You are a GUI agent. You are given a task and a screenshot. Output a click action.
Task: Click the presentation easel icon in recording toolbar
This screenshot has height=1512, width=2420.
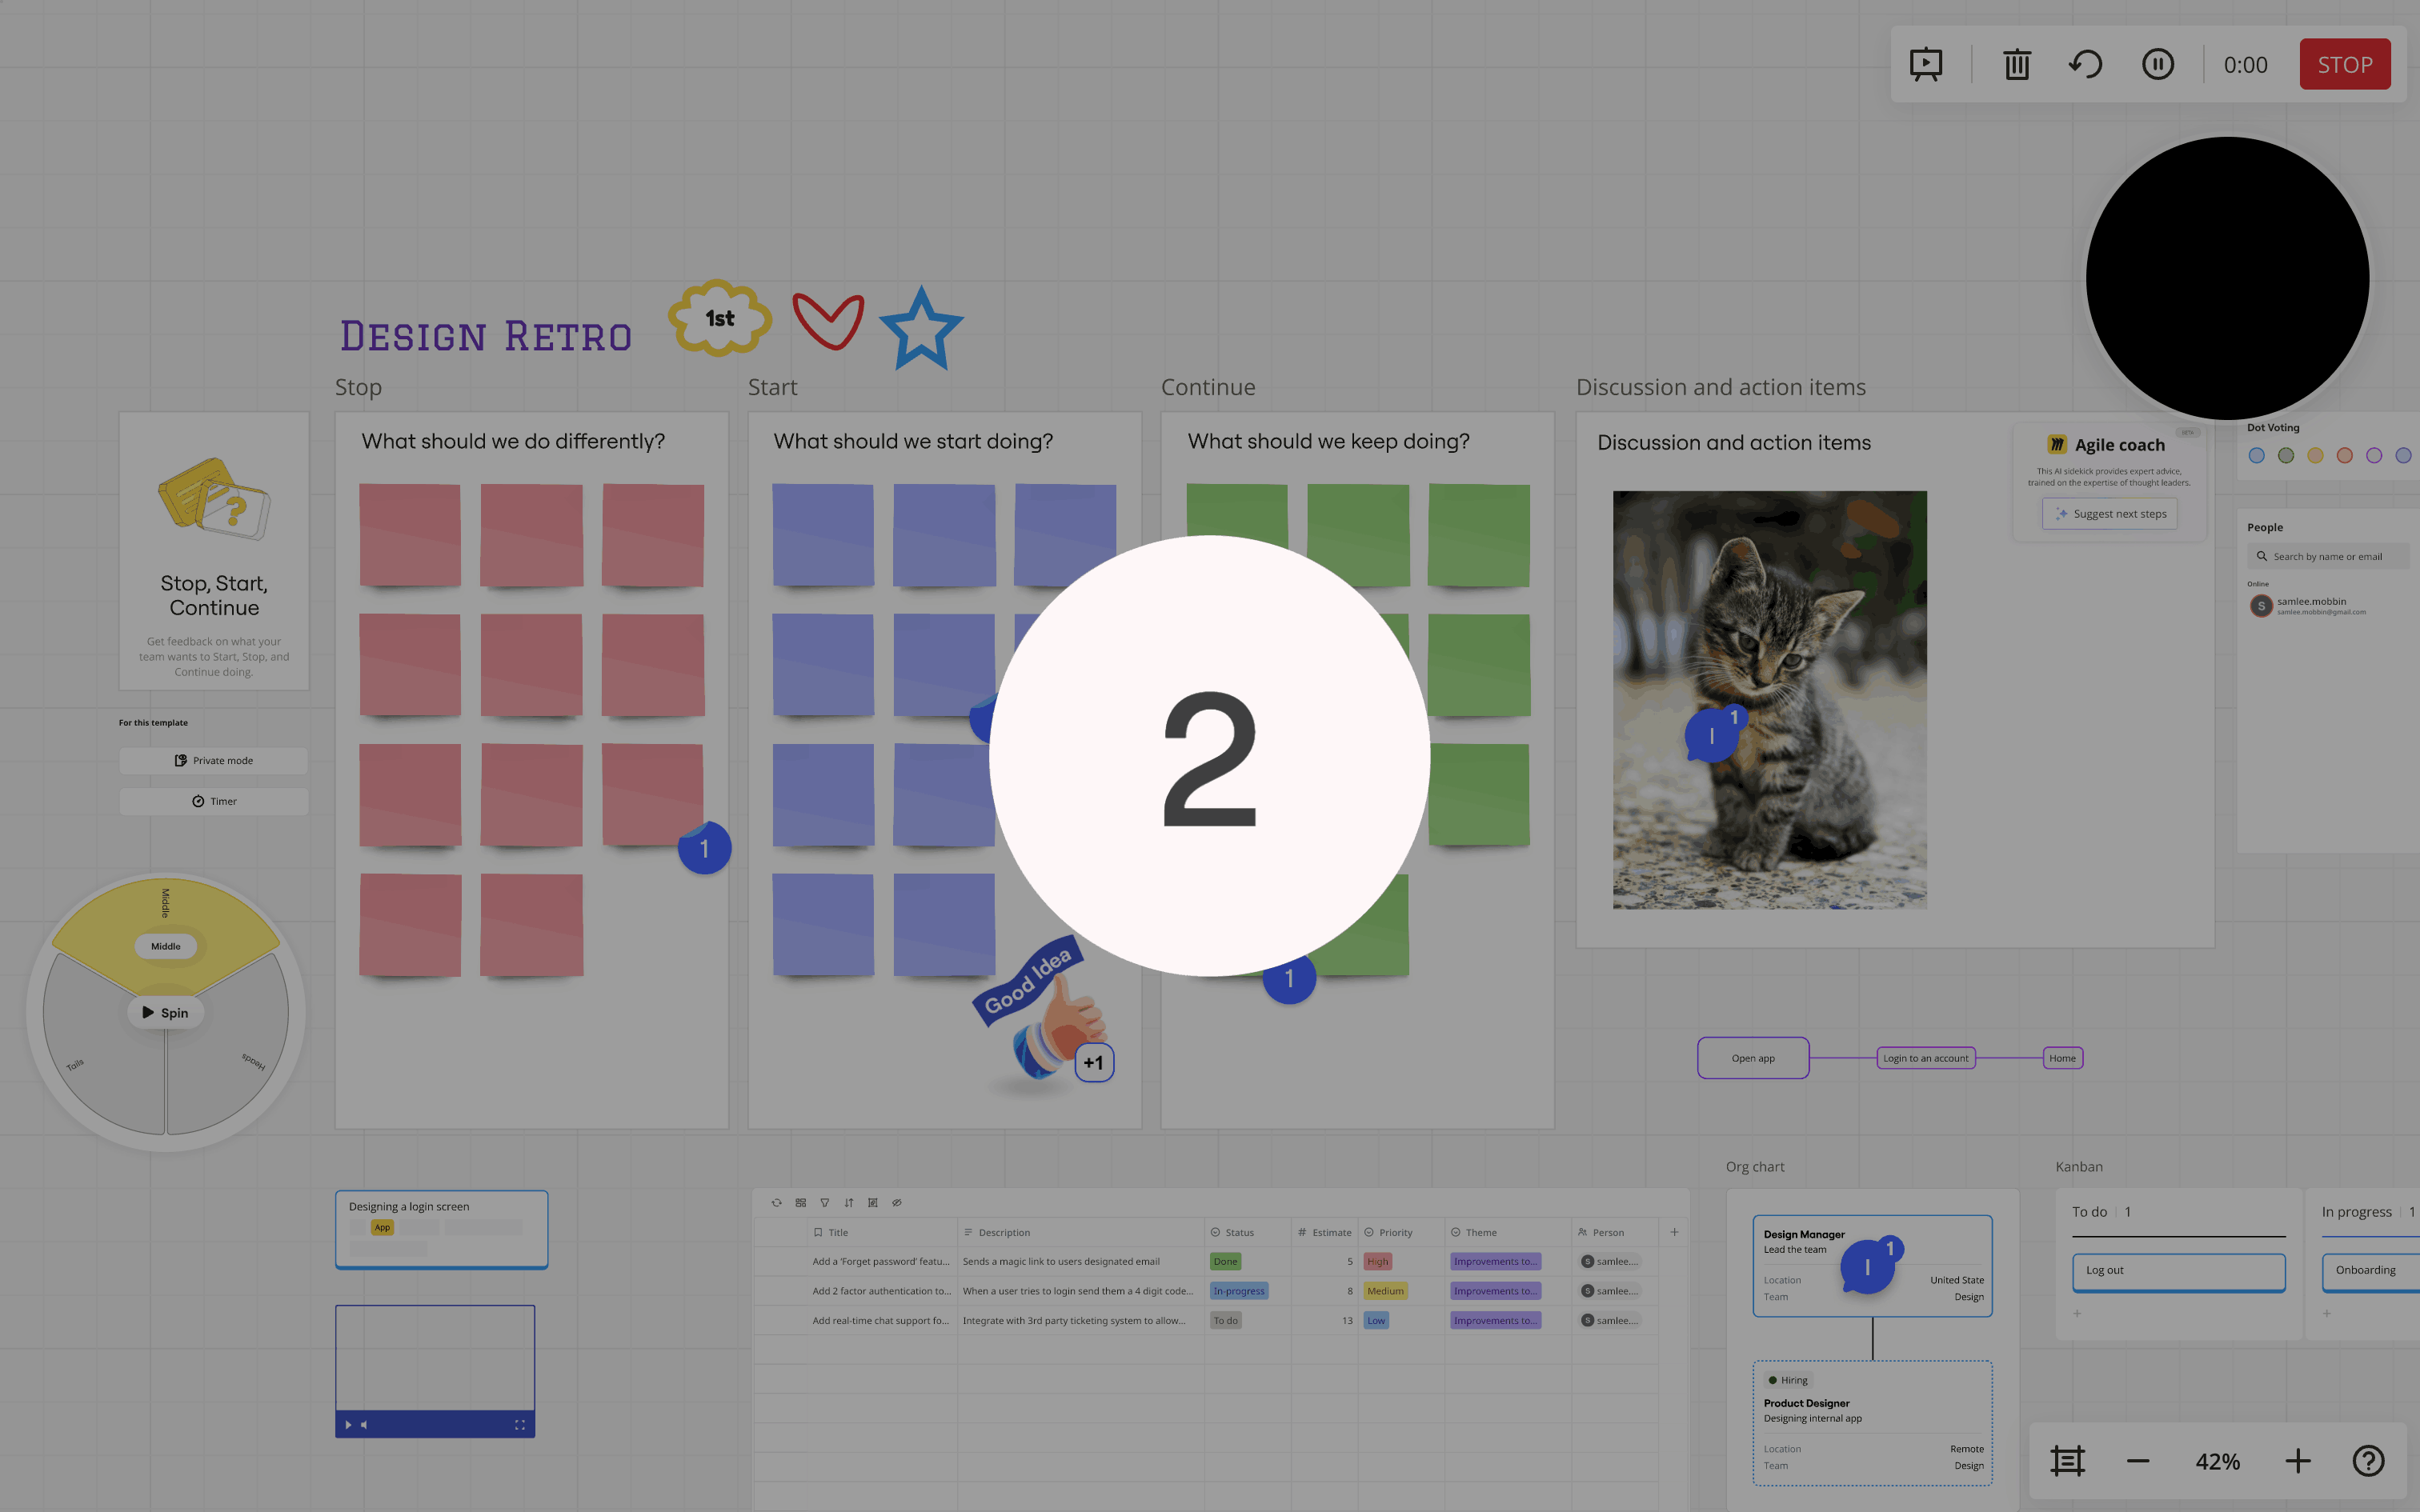pyautogui.click(x=1926, y=65)
